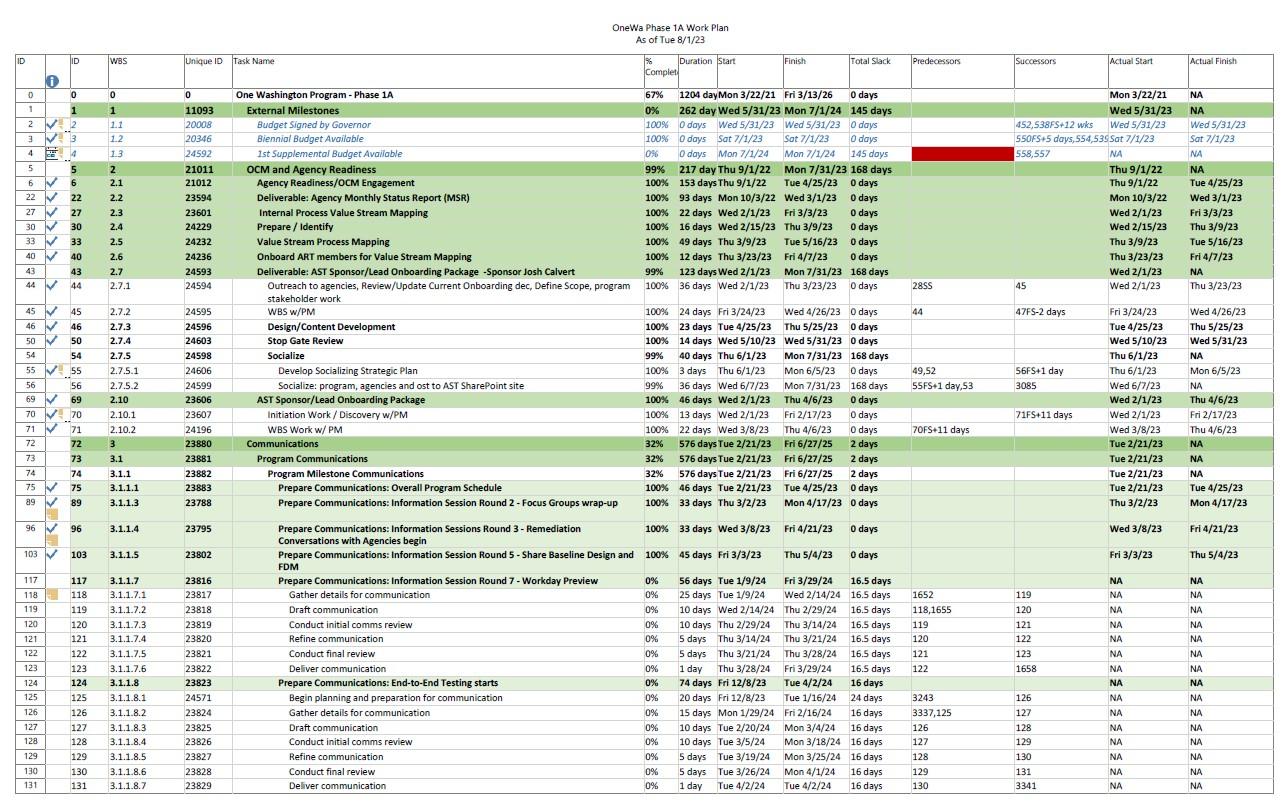Click the checkmark on Value Stream Process Mapping row
Viewport: 1286px width, 810px height.
point(52,241)
